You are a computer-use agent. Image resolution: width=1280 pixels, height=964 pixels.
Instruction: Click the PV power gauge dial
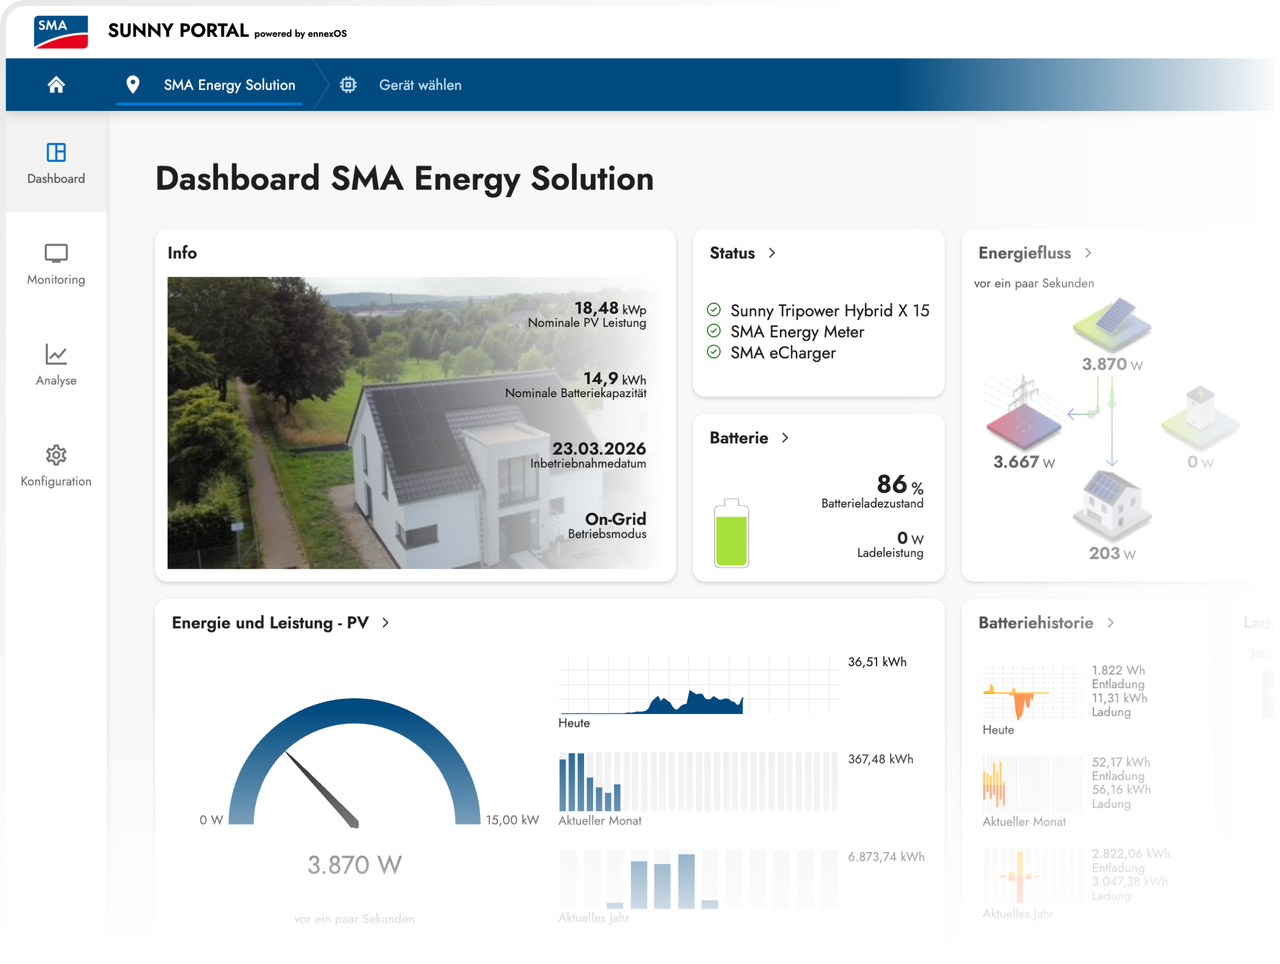[354, 764]
